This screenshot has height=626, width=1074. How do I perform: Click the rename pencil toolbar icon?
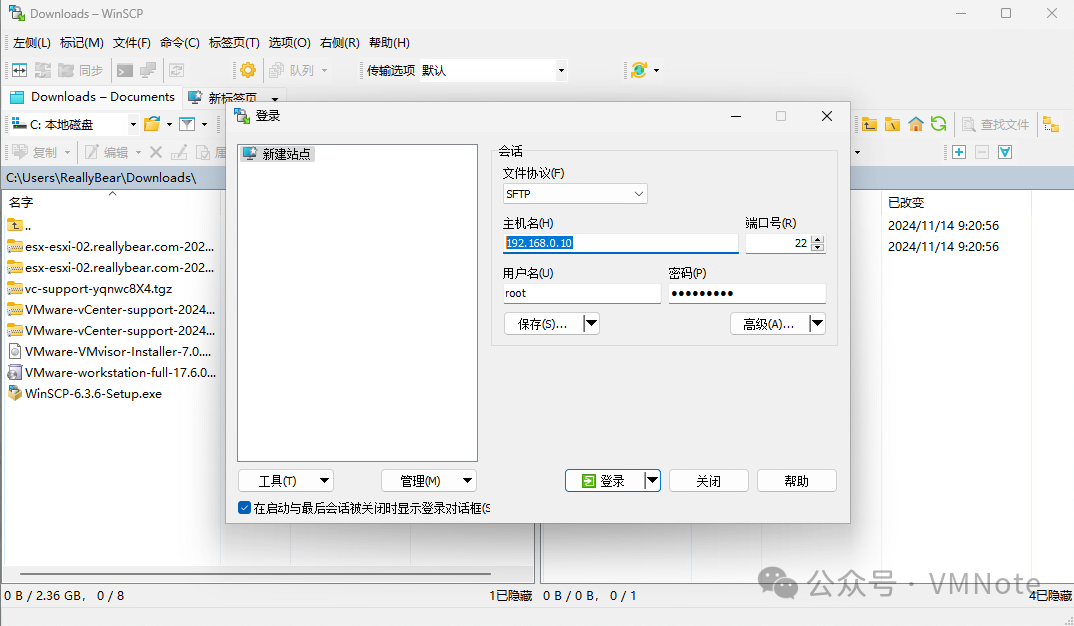point(179,152)
